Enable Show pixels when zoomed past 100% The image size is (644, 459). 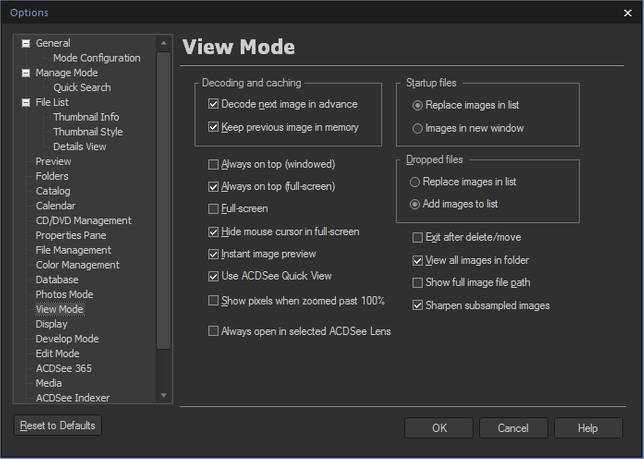[x=213, y=301]
